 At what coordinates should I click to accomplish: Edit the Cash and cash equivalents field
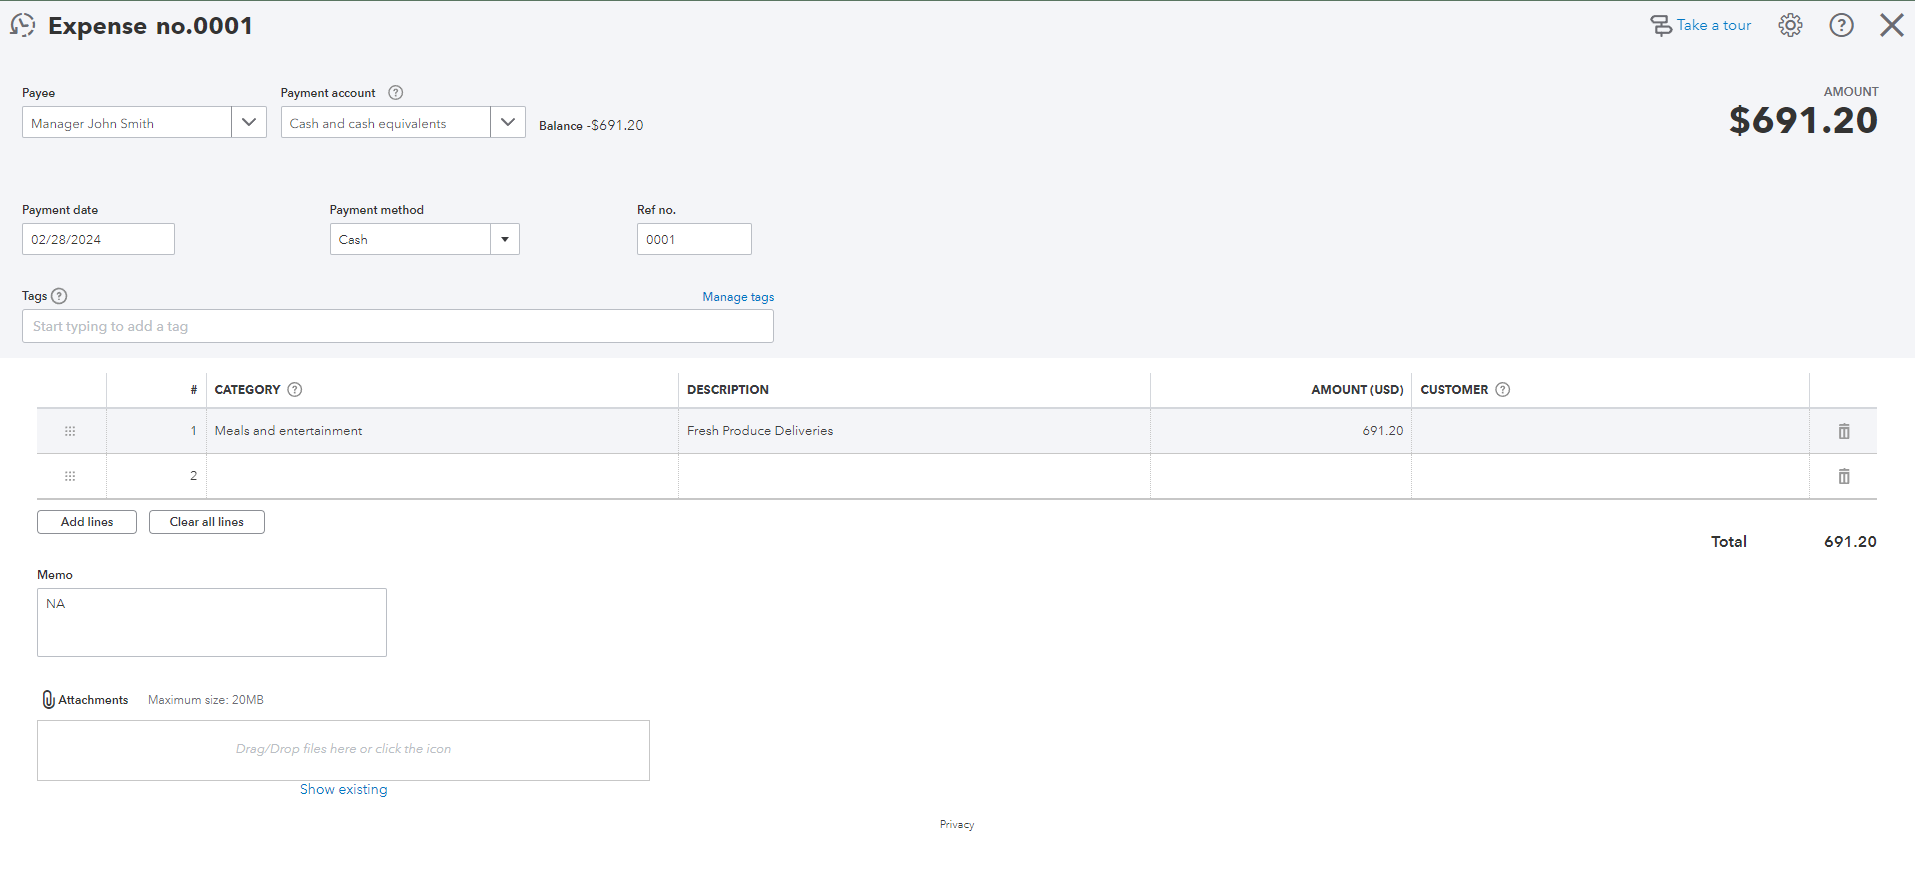click(386, 123)
